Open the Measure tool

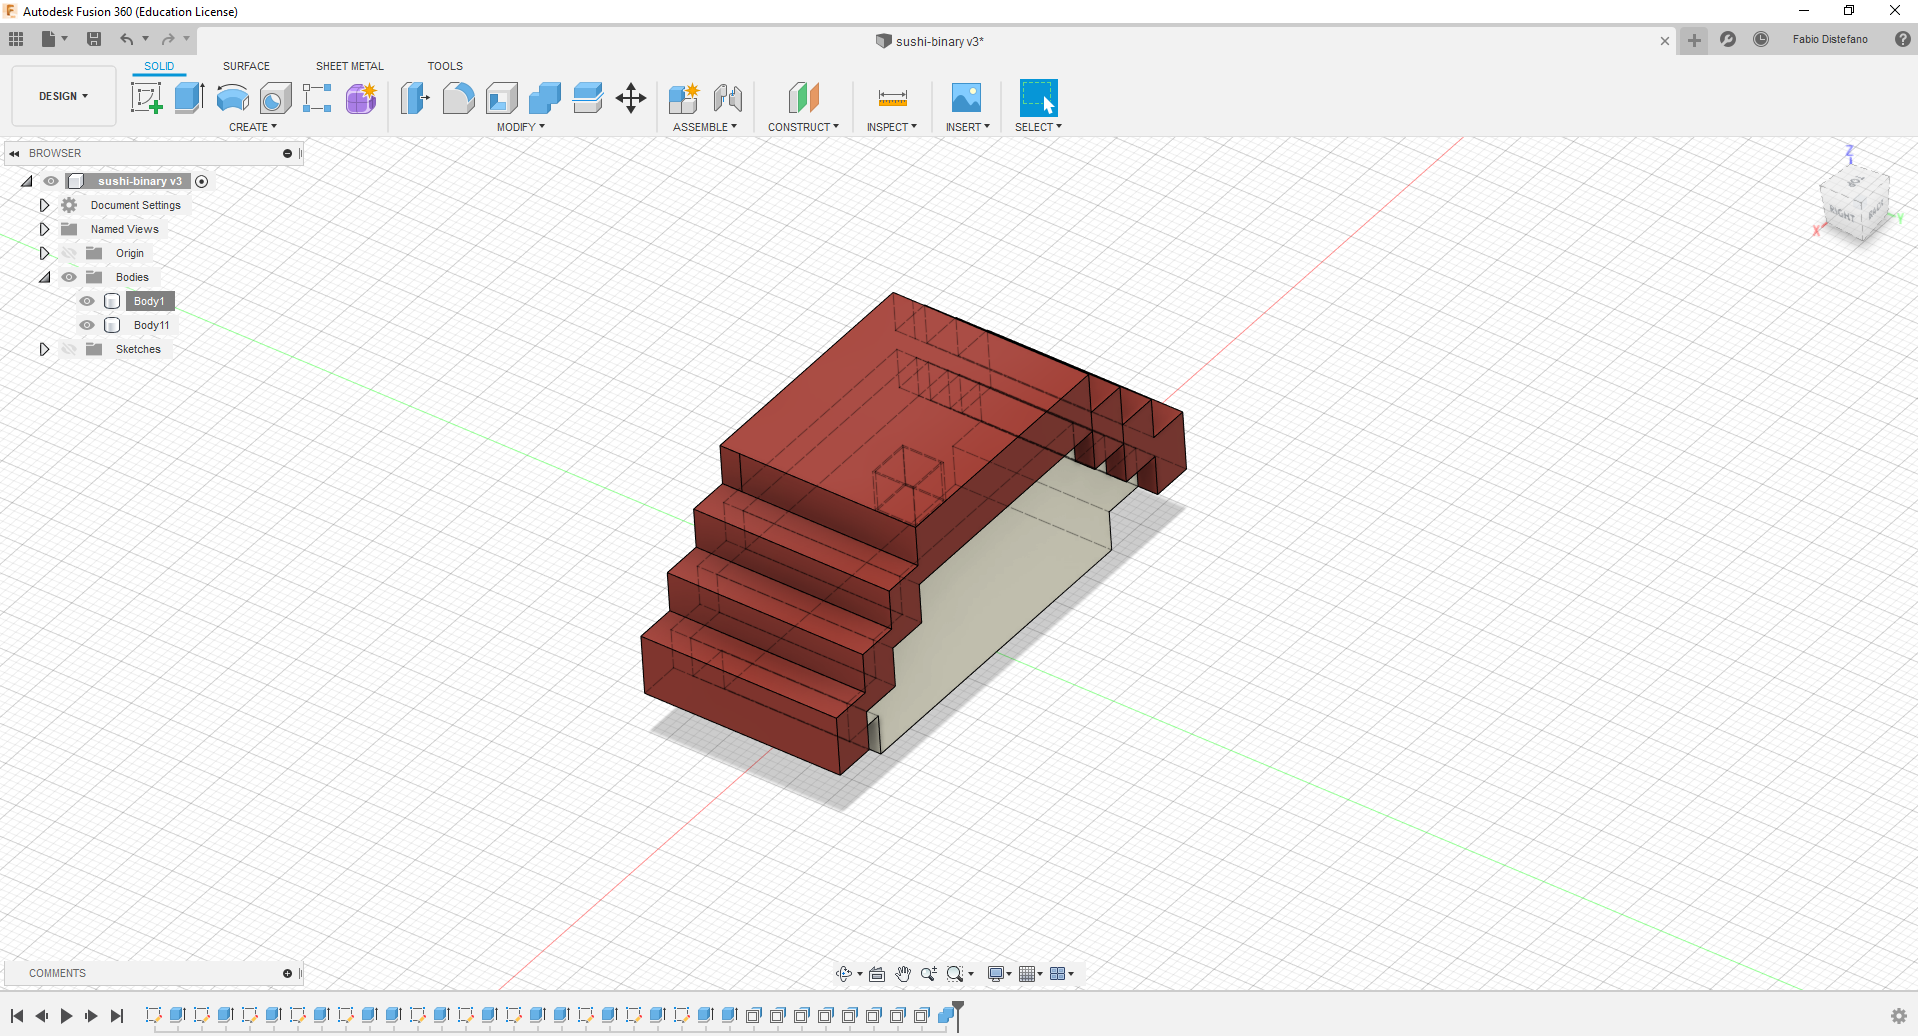click(892, 98)
